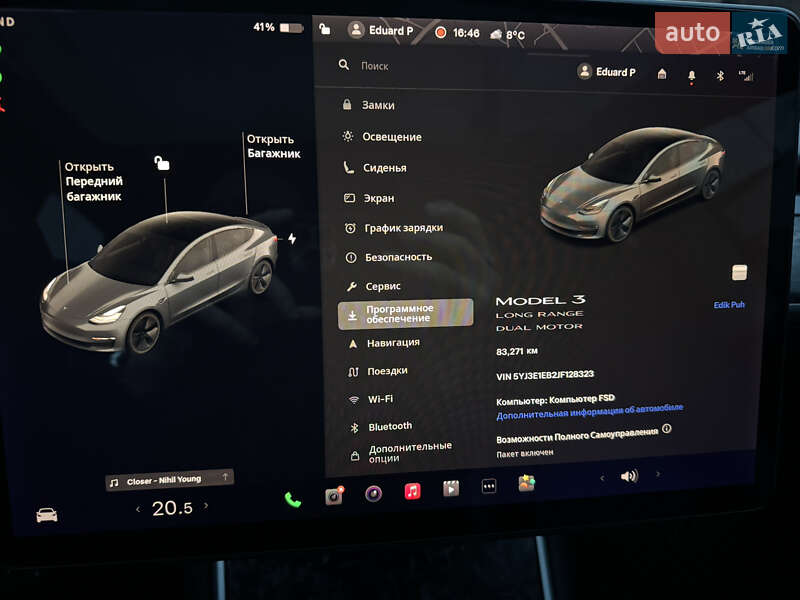The image size is (800, 600).
Task: Tap the Bluetooth icon in settings header
Action: [720, 76]
